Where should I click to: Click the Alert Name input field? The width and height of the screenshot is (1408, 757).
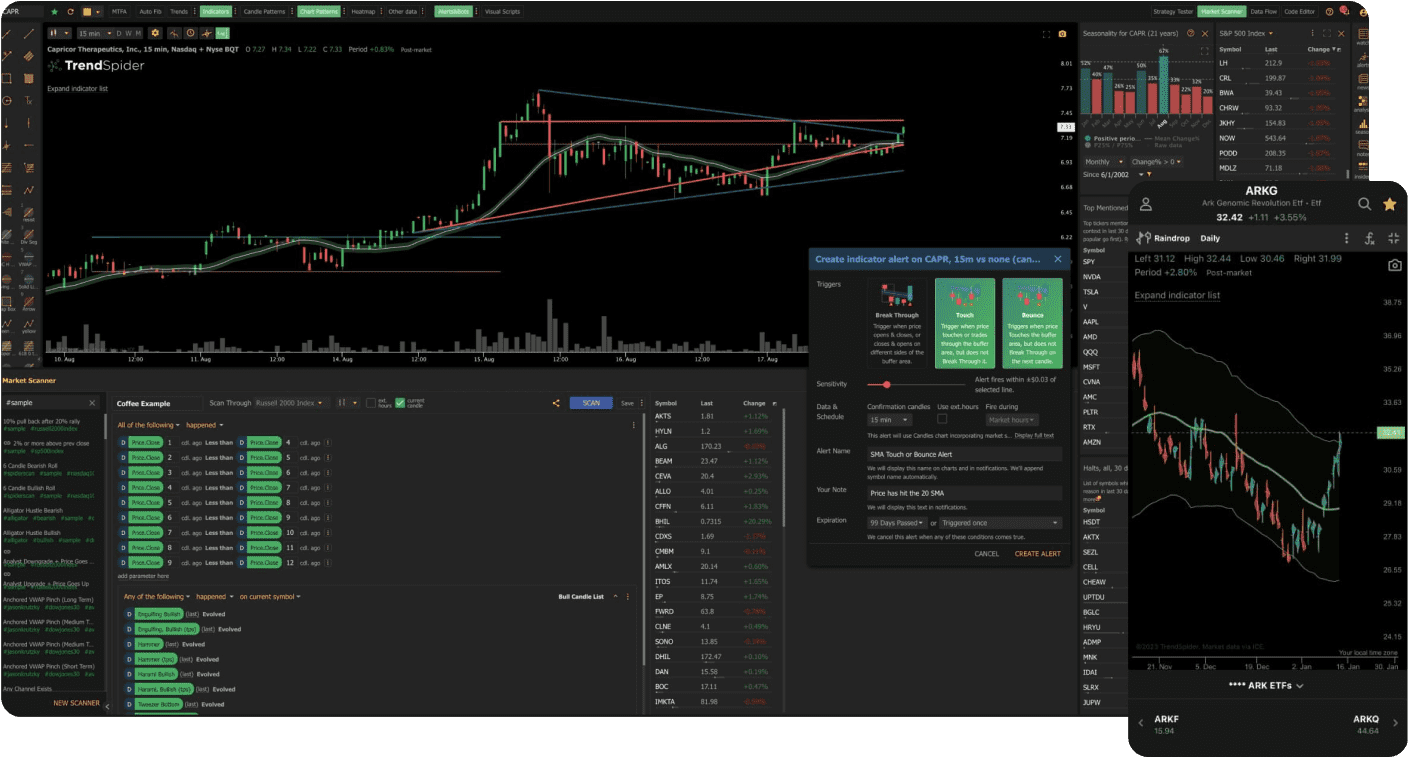(963, 454)
